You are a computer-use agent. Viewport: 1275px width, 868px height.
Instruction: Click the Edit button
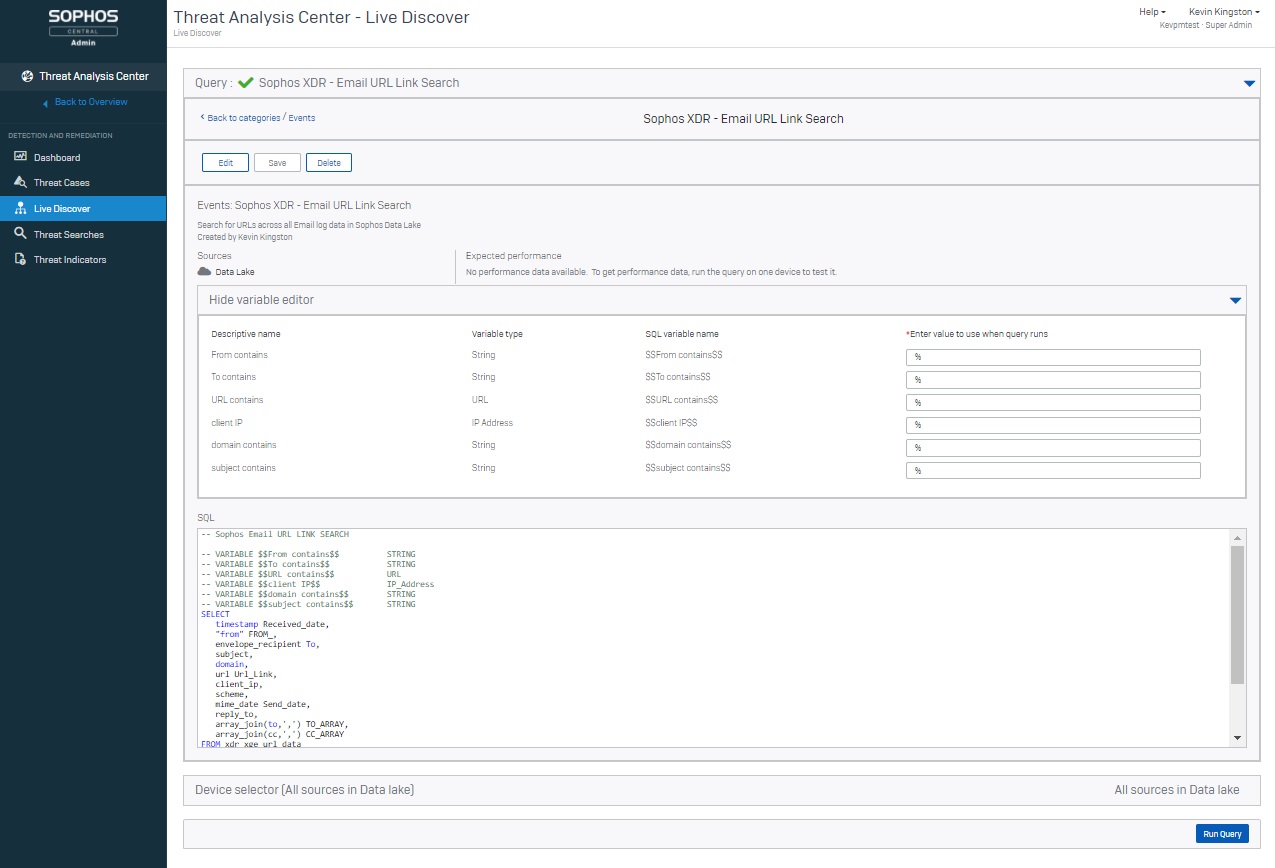pyautogui.click(x=225, y=163)
